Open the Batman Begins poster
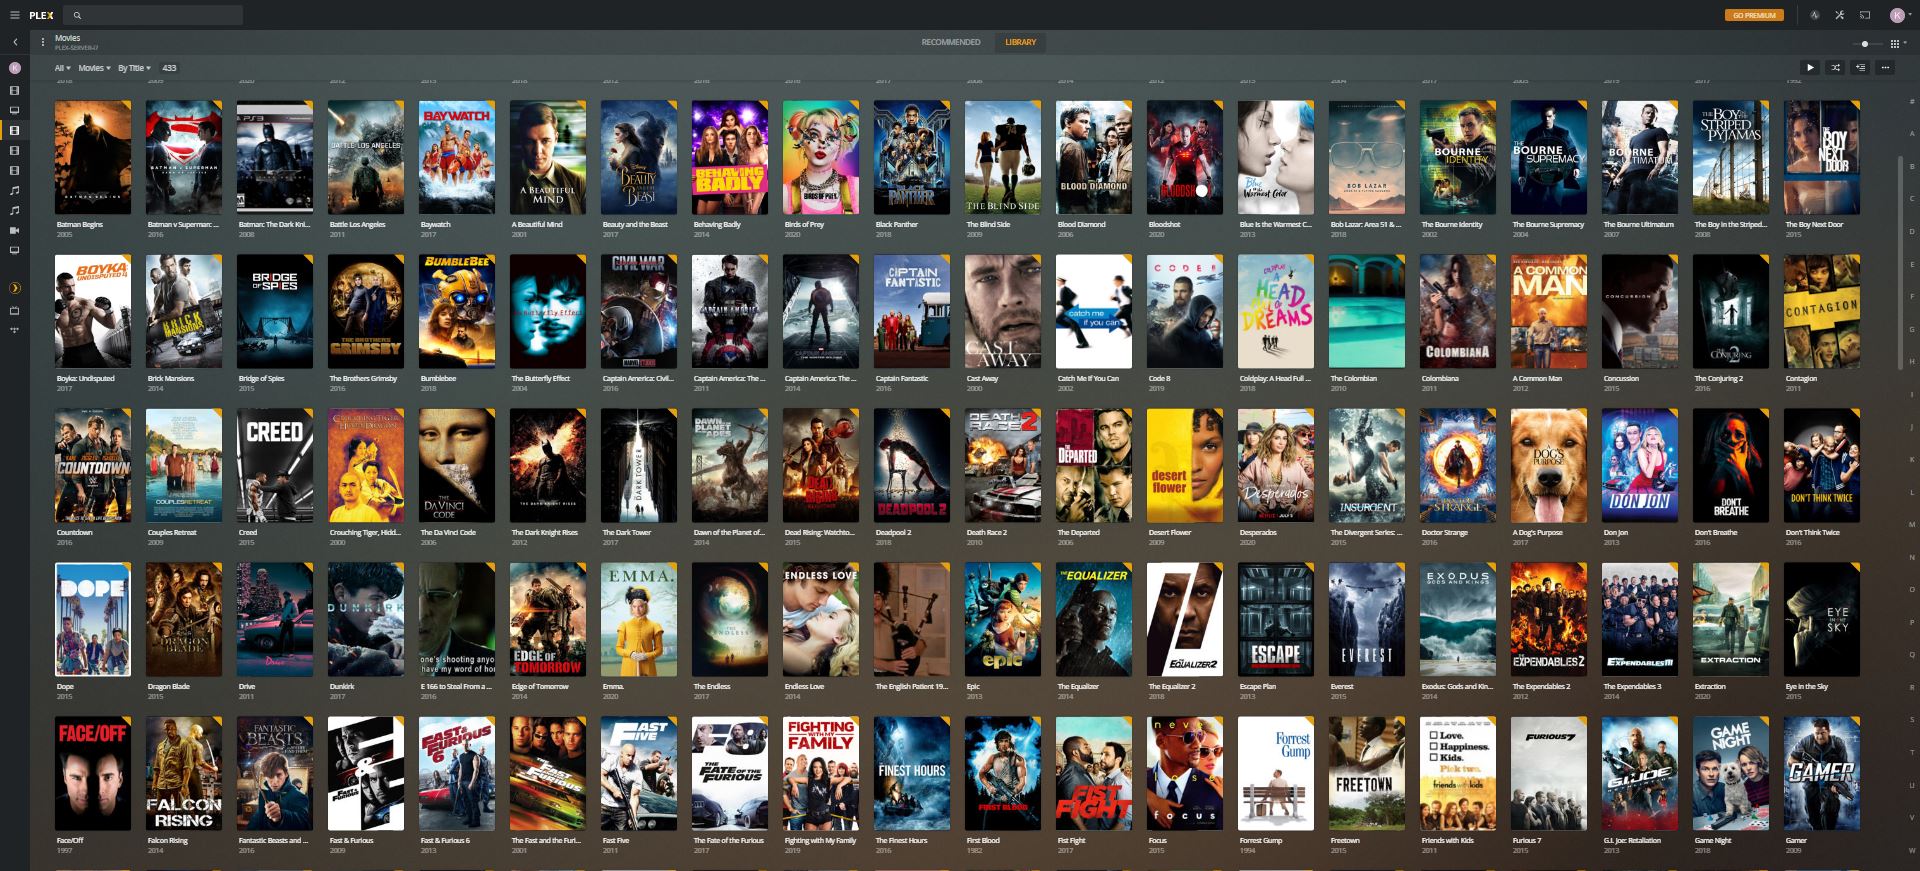This screenshot has width=1920, height=871. (93, 157)
